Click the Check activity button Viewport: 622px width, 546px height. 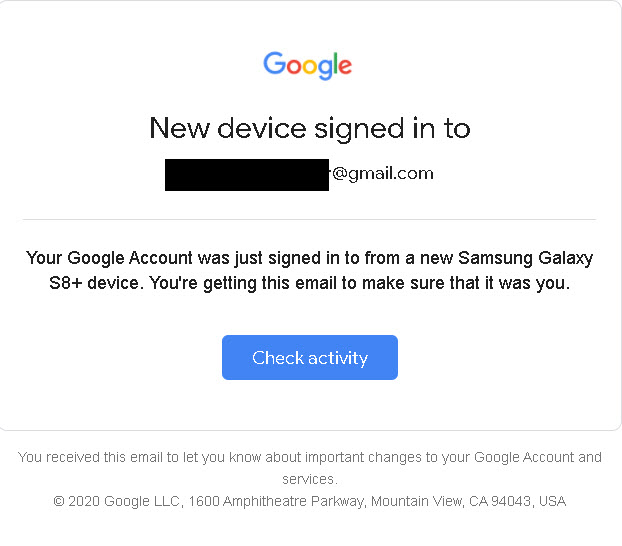pyautogui.click(x=310, y=358)
